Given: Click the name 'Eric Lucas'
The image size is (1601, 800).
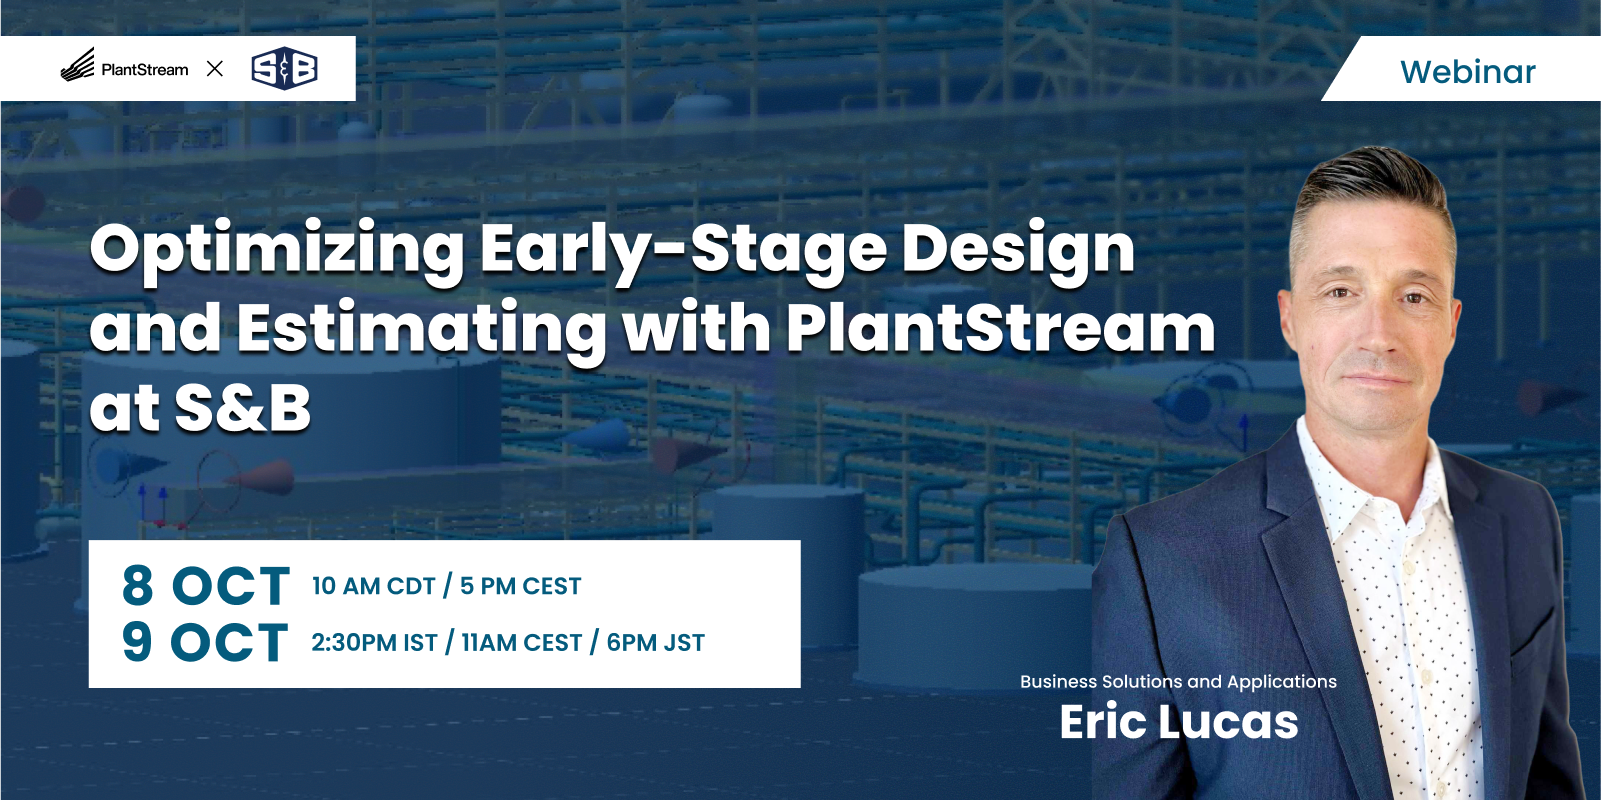Looking at the screenshot, I should (1179, 722).
